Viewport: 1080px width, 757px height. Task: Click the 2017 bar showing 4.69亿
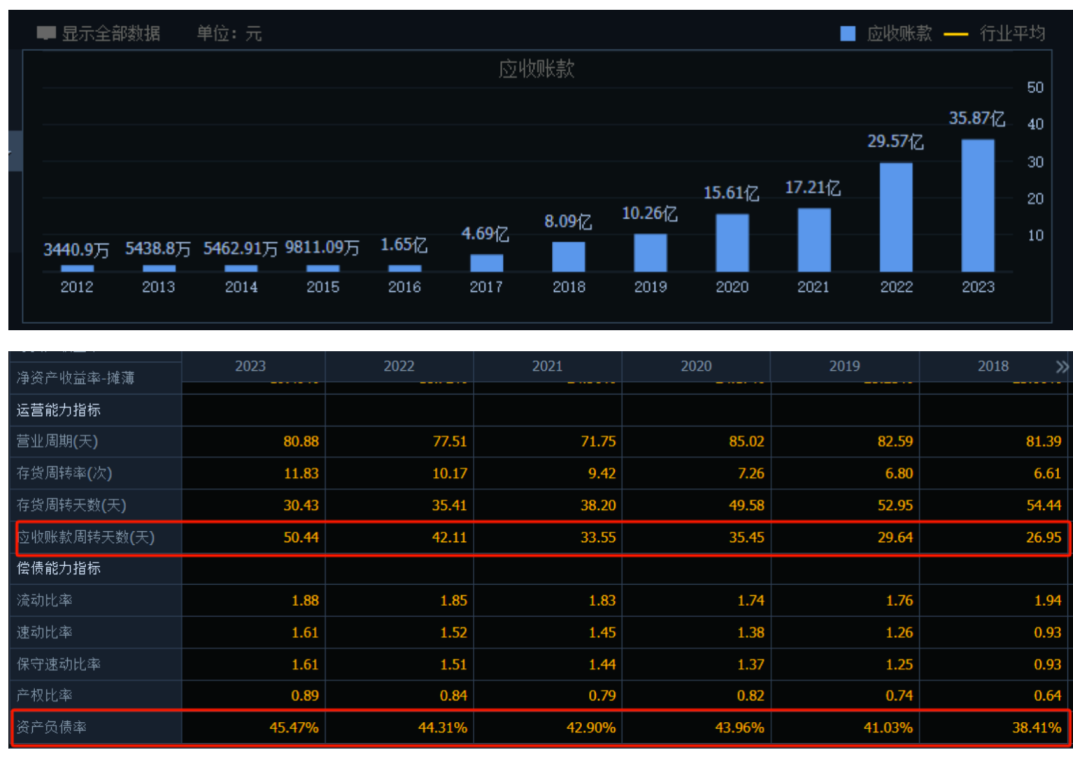point(487,262)
